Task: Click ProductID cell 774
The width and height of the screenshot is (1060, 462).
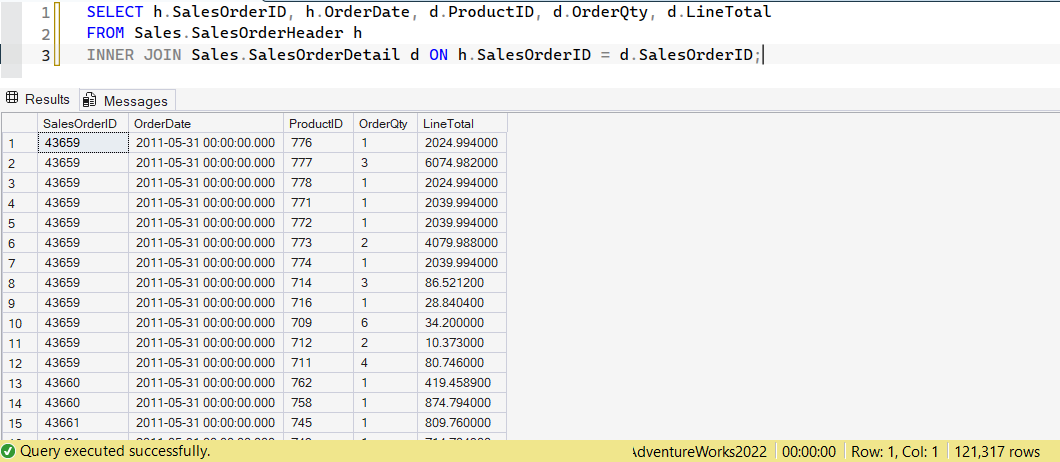Action: 318,262
